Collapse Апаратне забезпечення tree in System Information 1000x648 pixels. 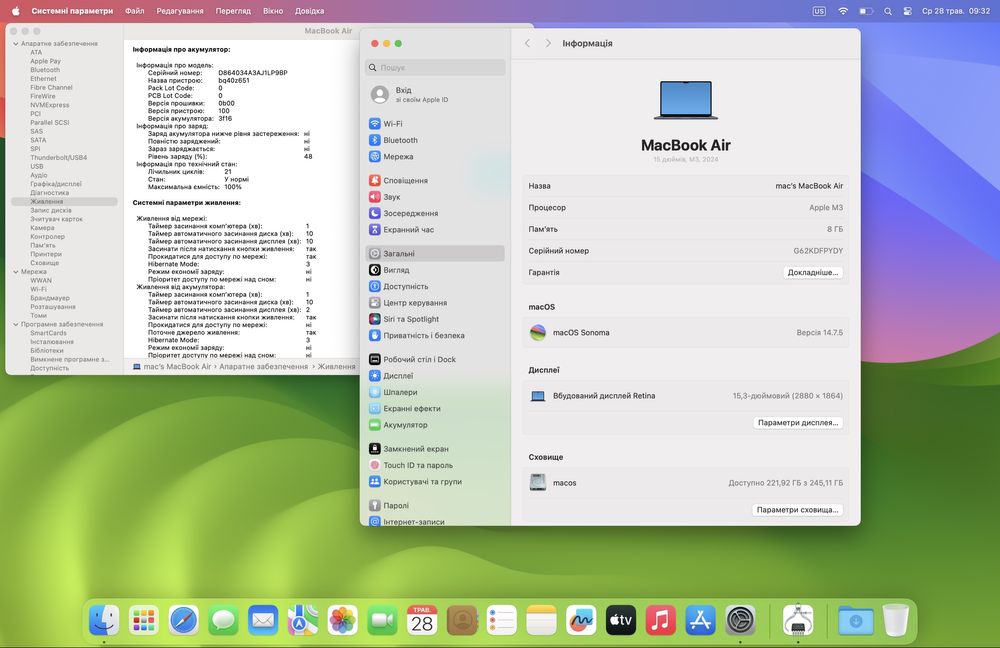15,44
